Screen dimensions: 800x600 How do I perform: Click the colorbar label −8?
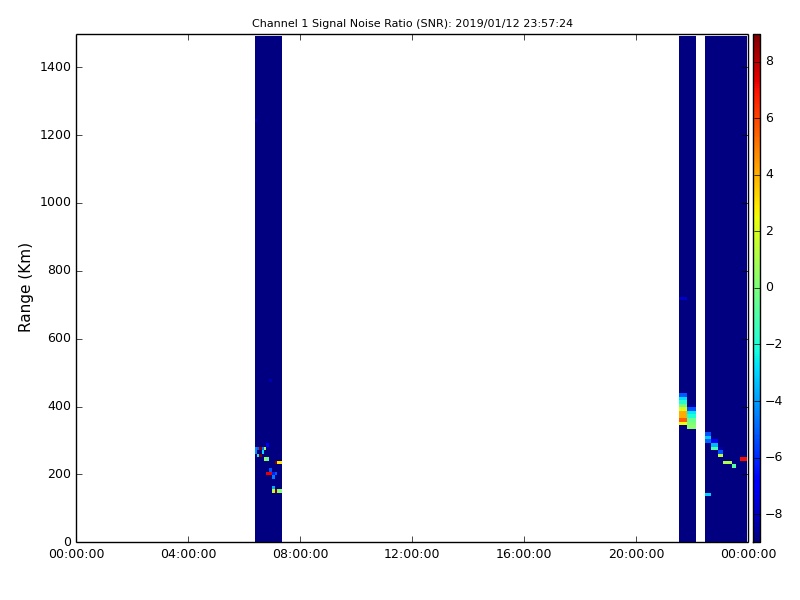pyautogui.click(x=774, y=514)
